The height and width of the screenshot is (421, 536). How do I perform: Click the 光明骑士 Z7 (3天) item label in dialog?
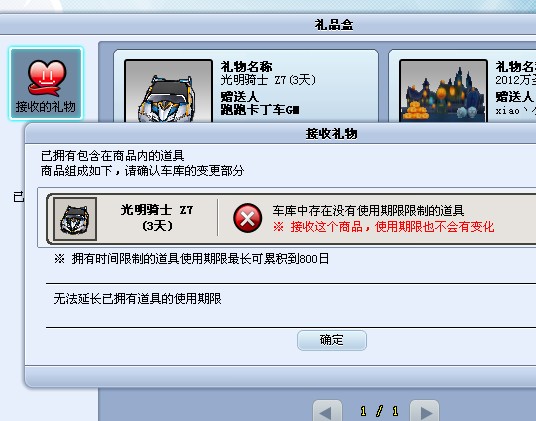click(157, 218)
